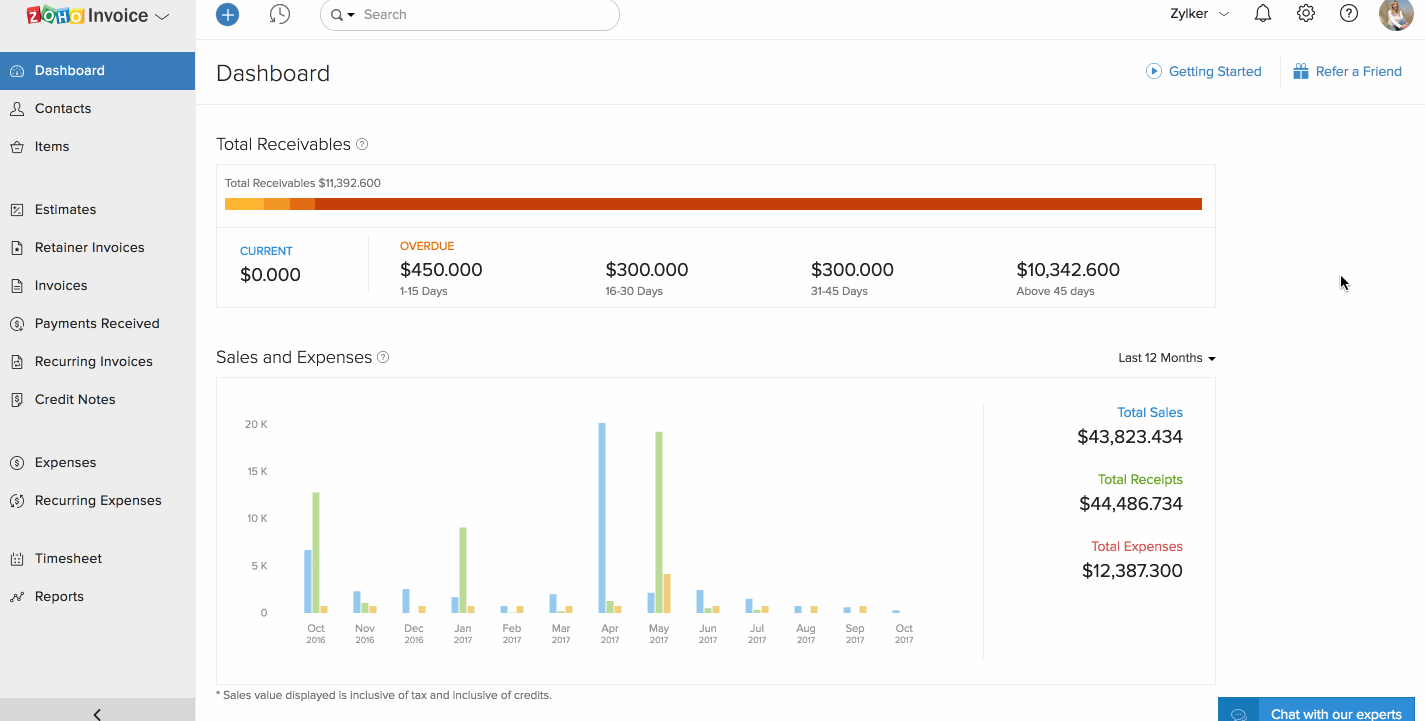Collapse the left sidebar with the chevron

(x=97, y=713)
